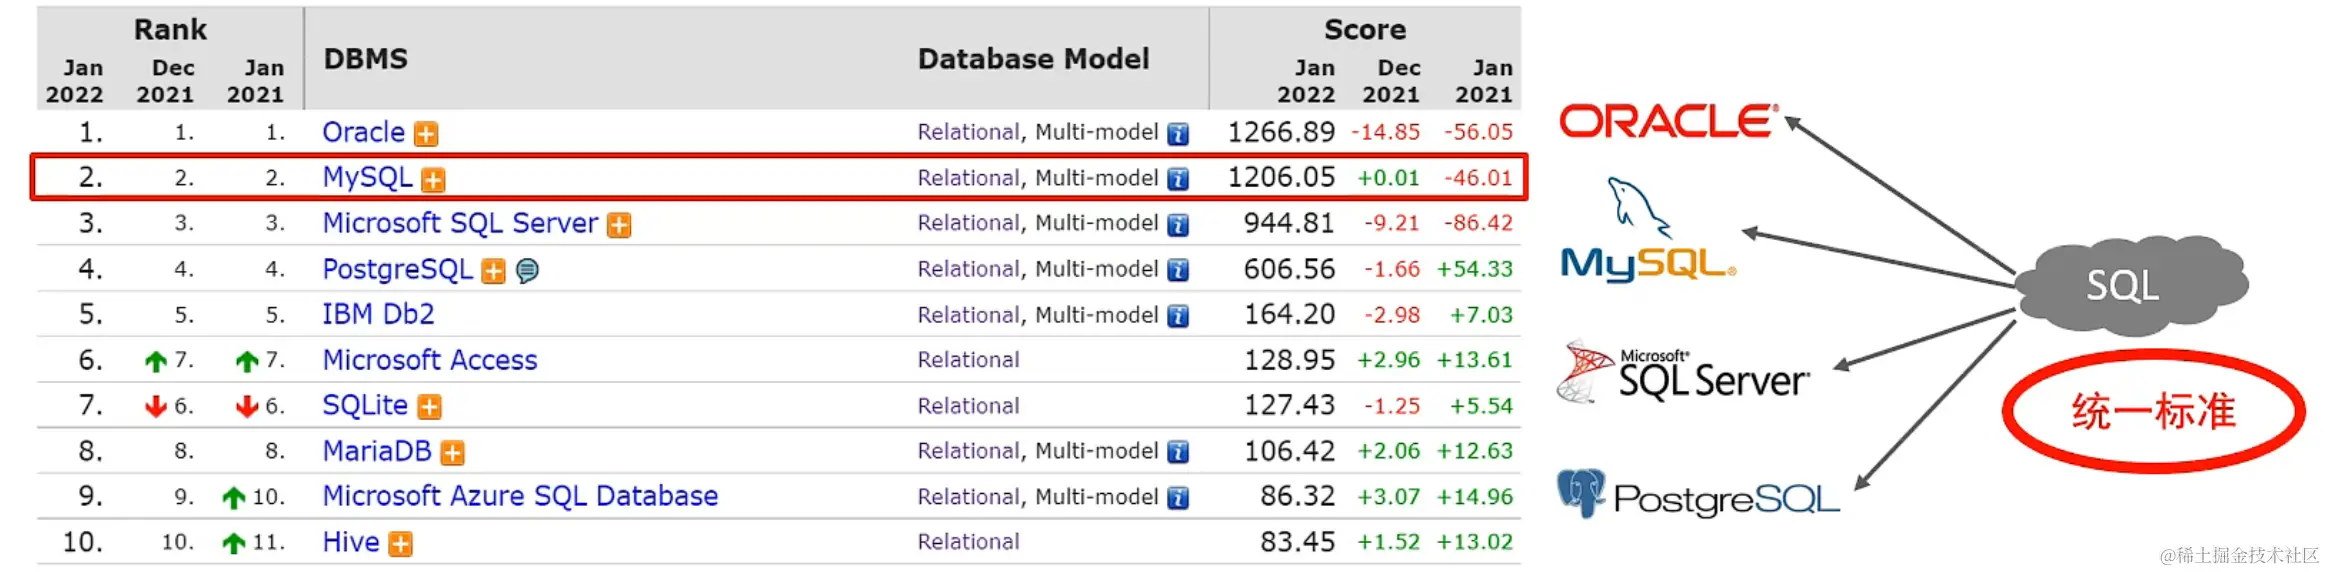
Task: Open the PostgreSQL DBMS link
Action: tap(398, 269)
